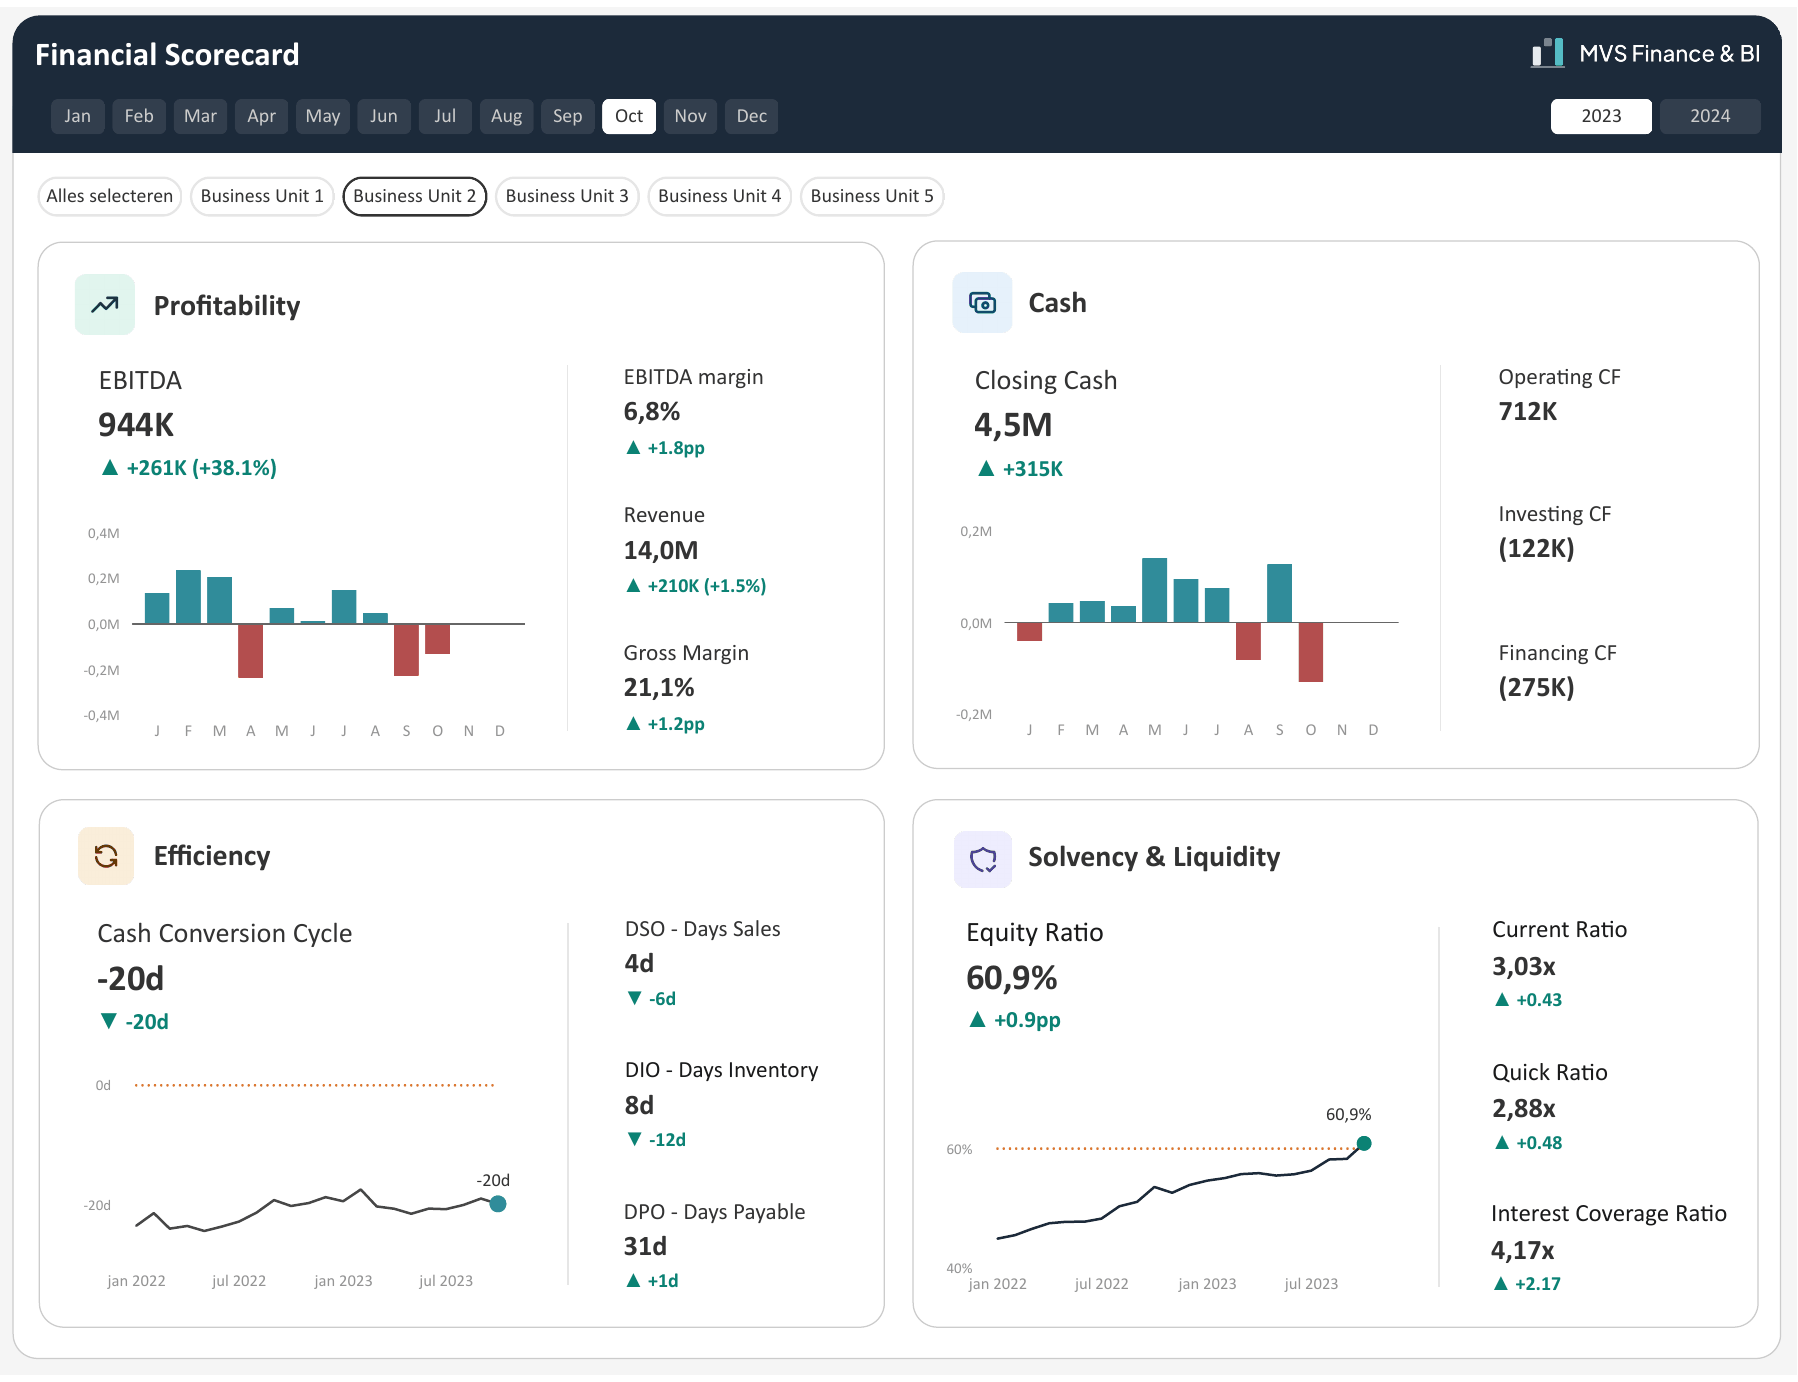Click the Closing Cash value 4,5M
The height and width of the screenshot is (1382, 1798).
click(1013, 425)
